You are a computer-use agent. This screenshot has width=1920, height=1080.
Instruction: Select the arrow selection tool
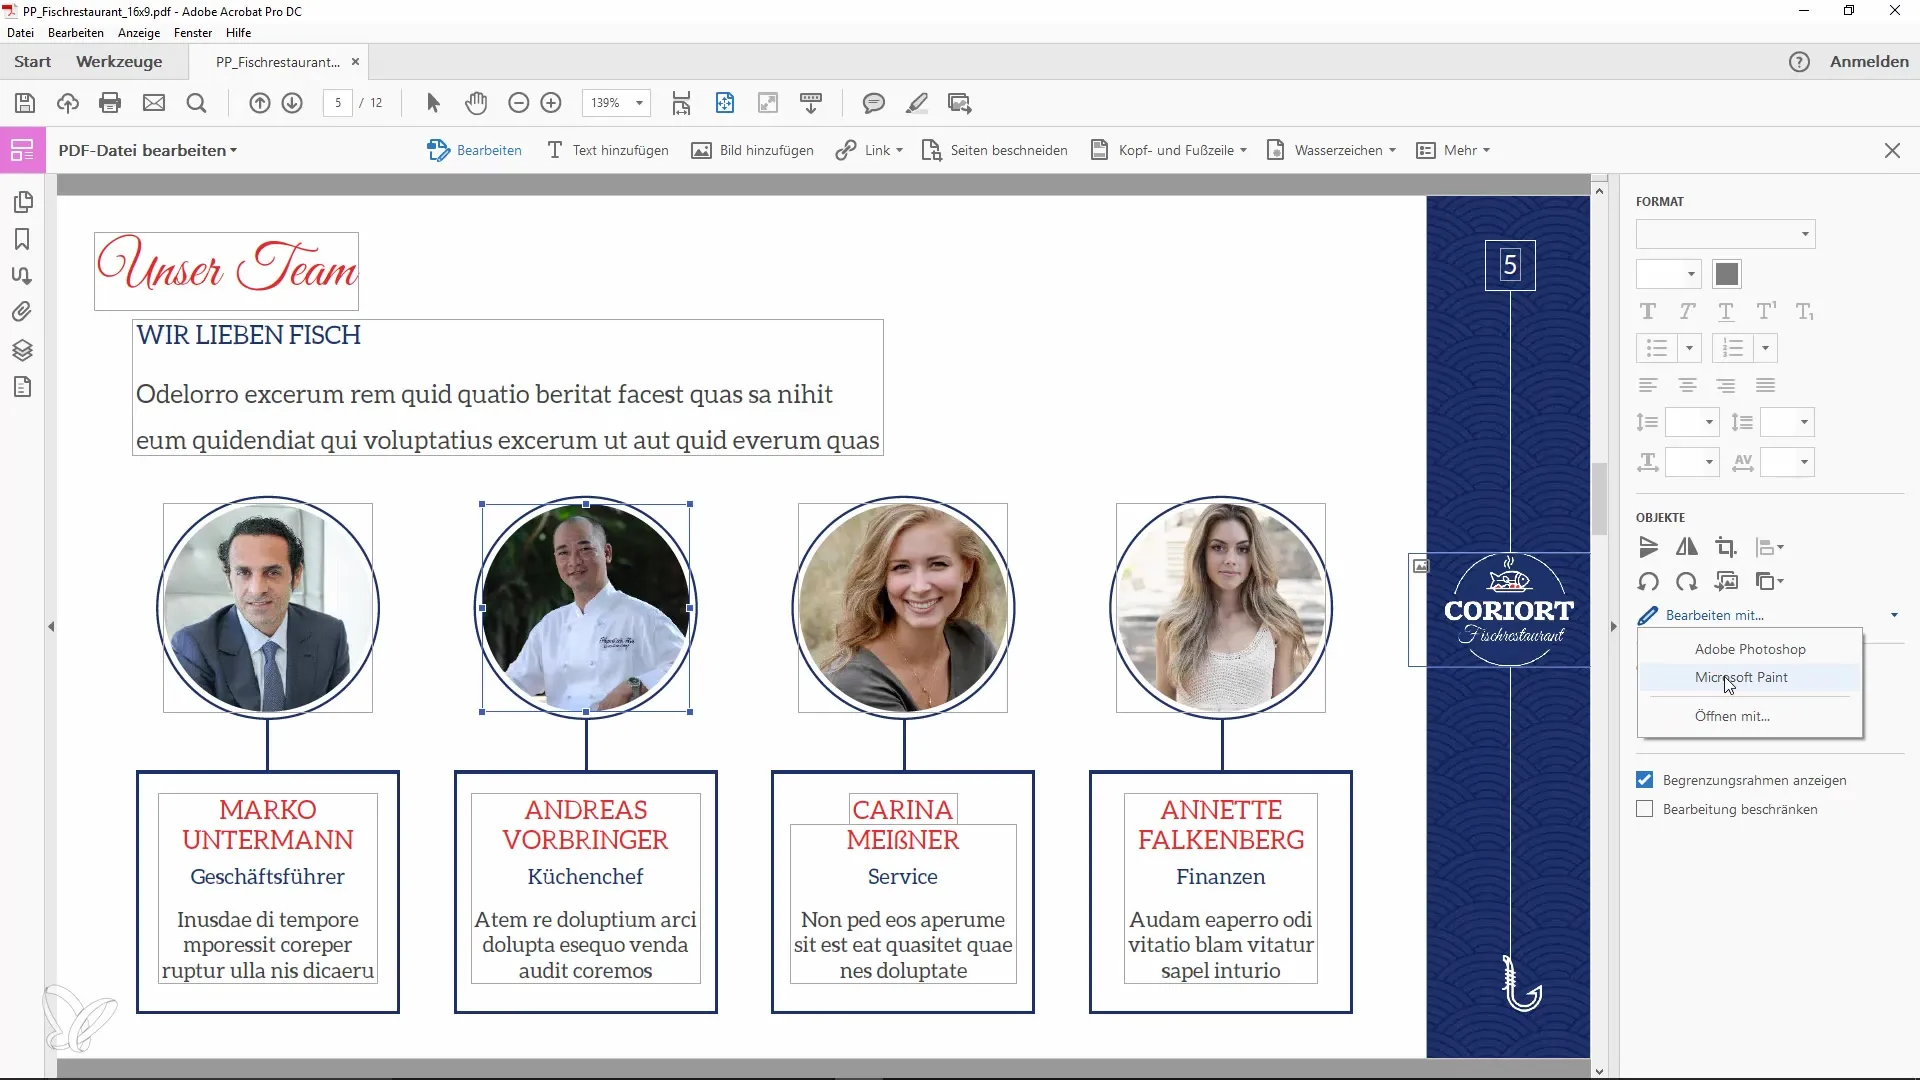tap(433, 103)
